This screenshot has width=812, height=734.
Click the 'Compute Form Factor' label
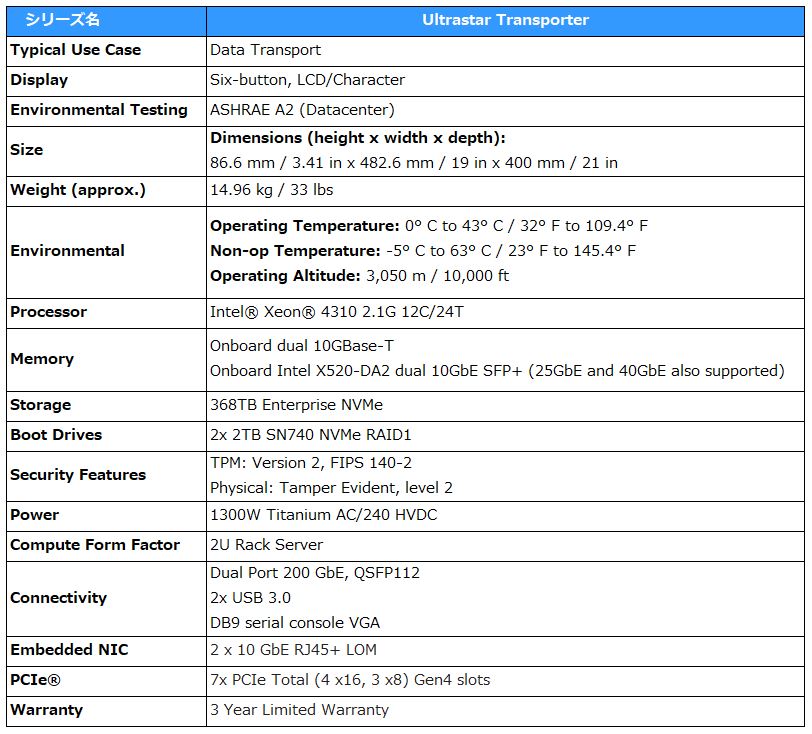95,545
